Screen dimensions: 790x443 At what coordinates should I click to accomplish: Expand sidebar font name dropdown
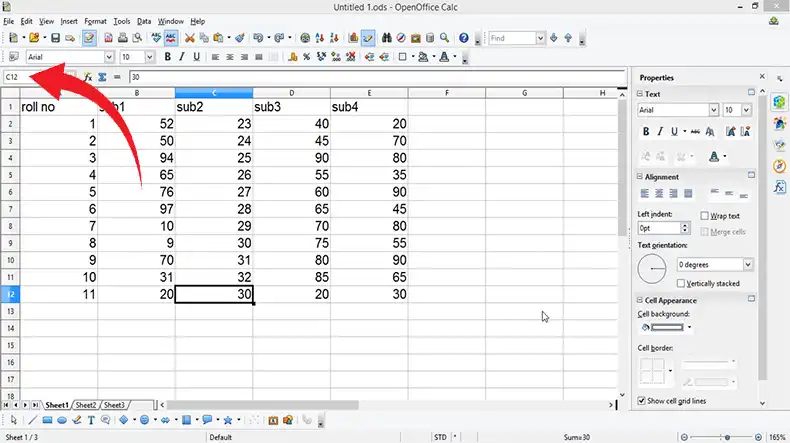coord(713,110)
